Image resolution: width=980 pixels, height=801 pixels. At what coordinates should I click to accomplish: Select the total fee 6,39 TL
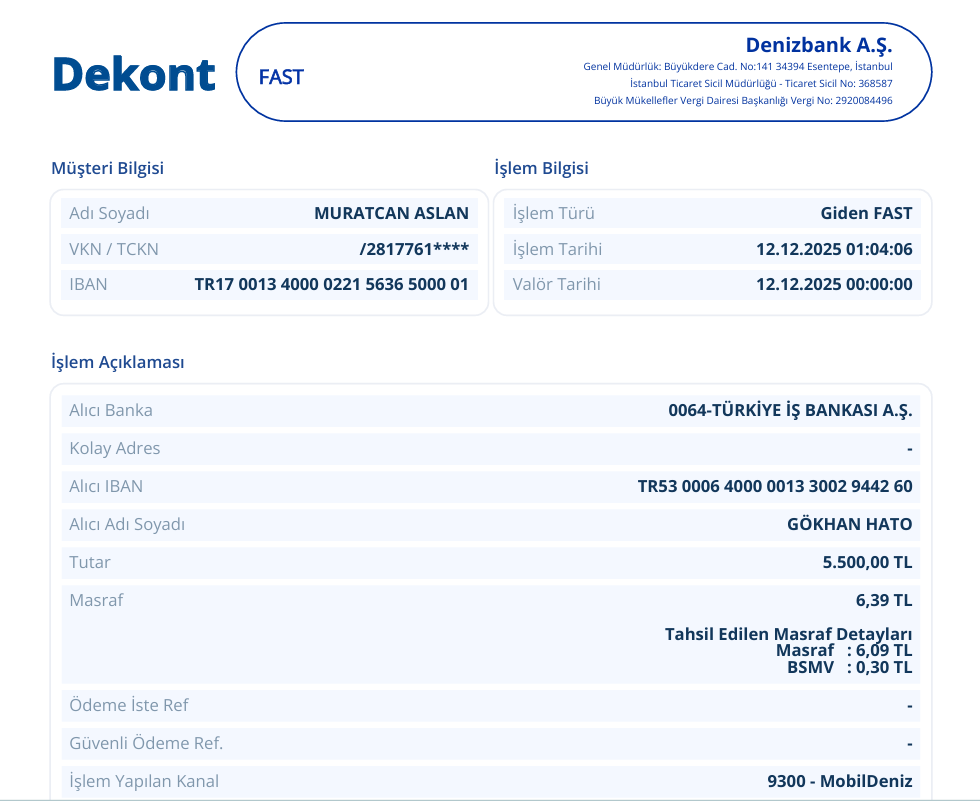pyautogui.click(x=884, y=600)
